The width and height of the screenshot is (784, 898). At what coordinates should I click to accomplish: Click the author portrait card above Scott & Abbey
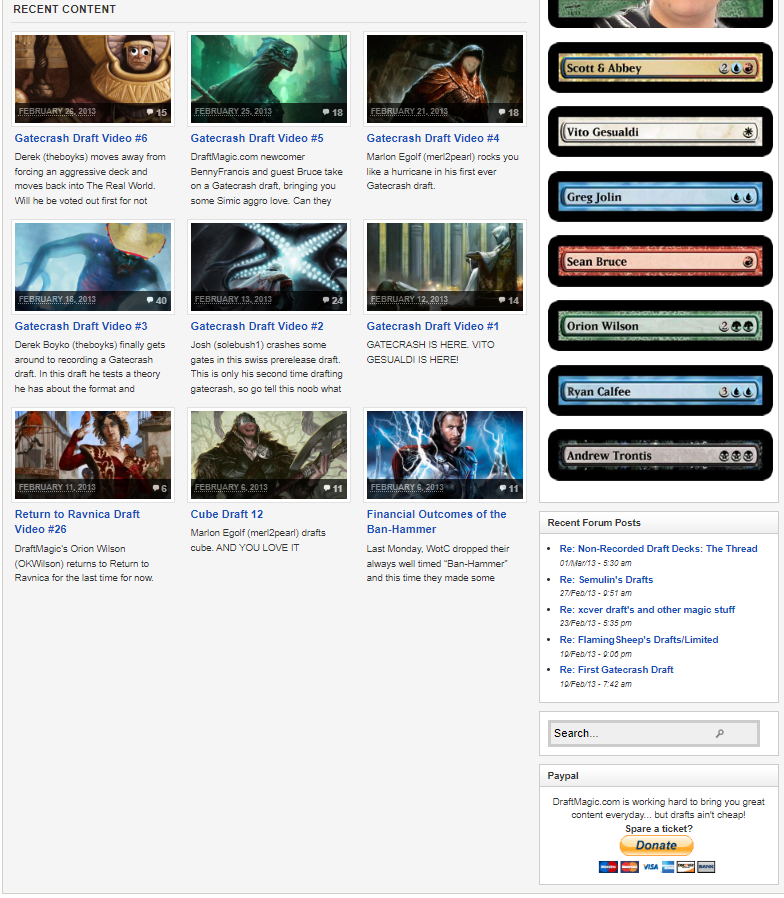(660, 14)
